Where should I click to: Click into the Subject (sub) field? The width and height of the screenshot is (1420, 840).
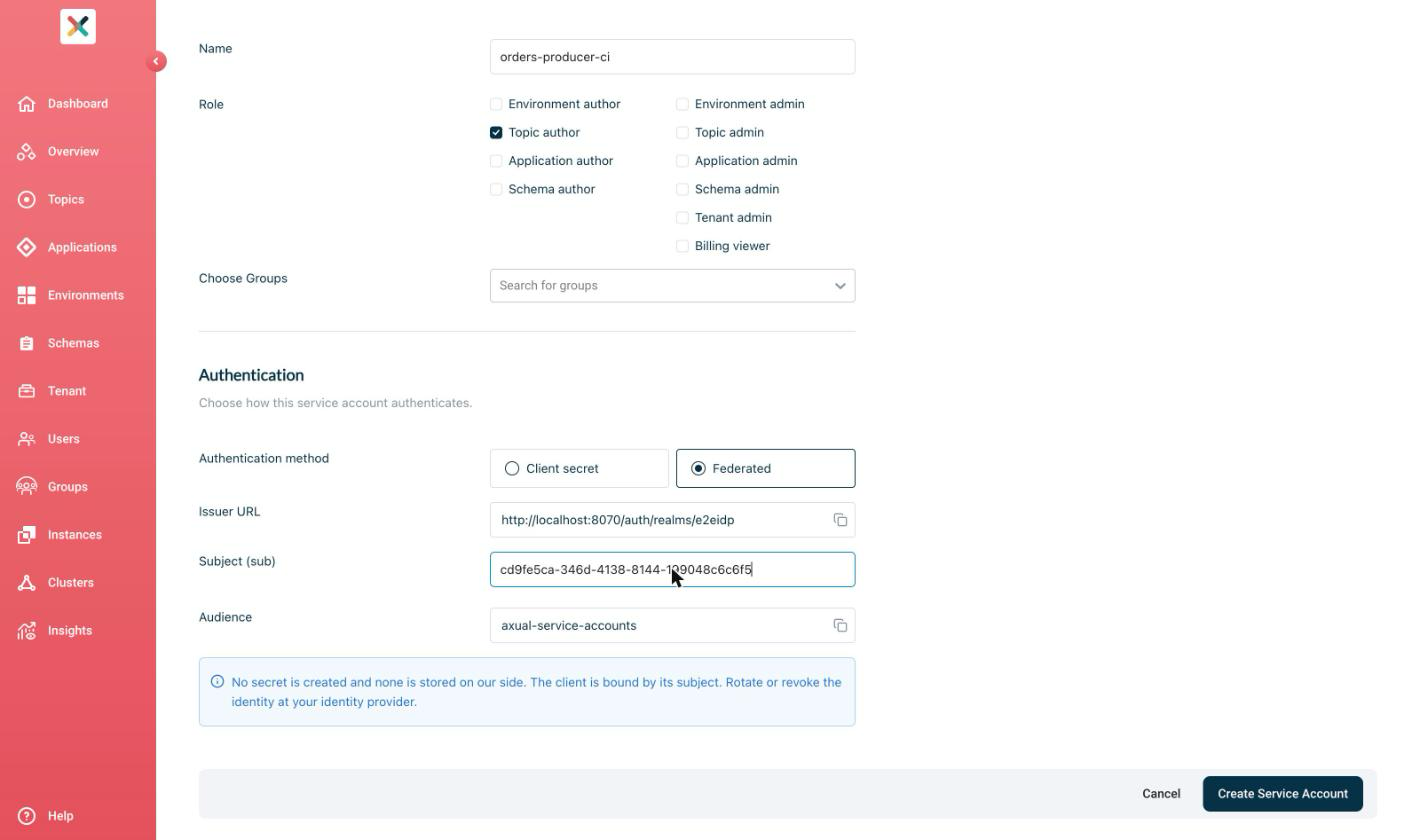pyautogui.click(x=672, y=570)
